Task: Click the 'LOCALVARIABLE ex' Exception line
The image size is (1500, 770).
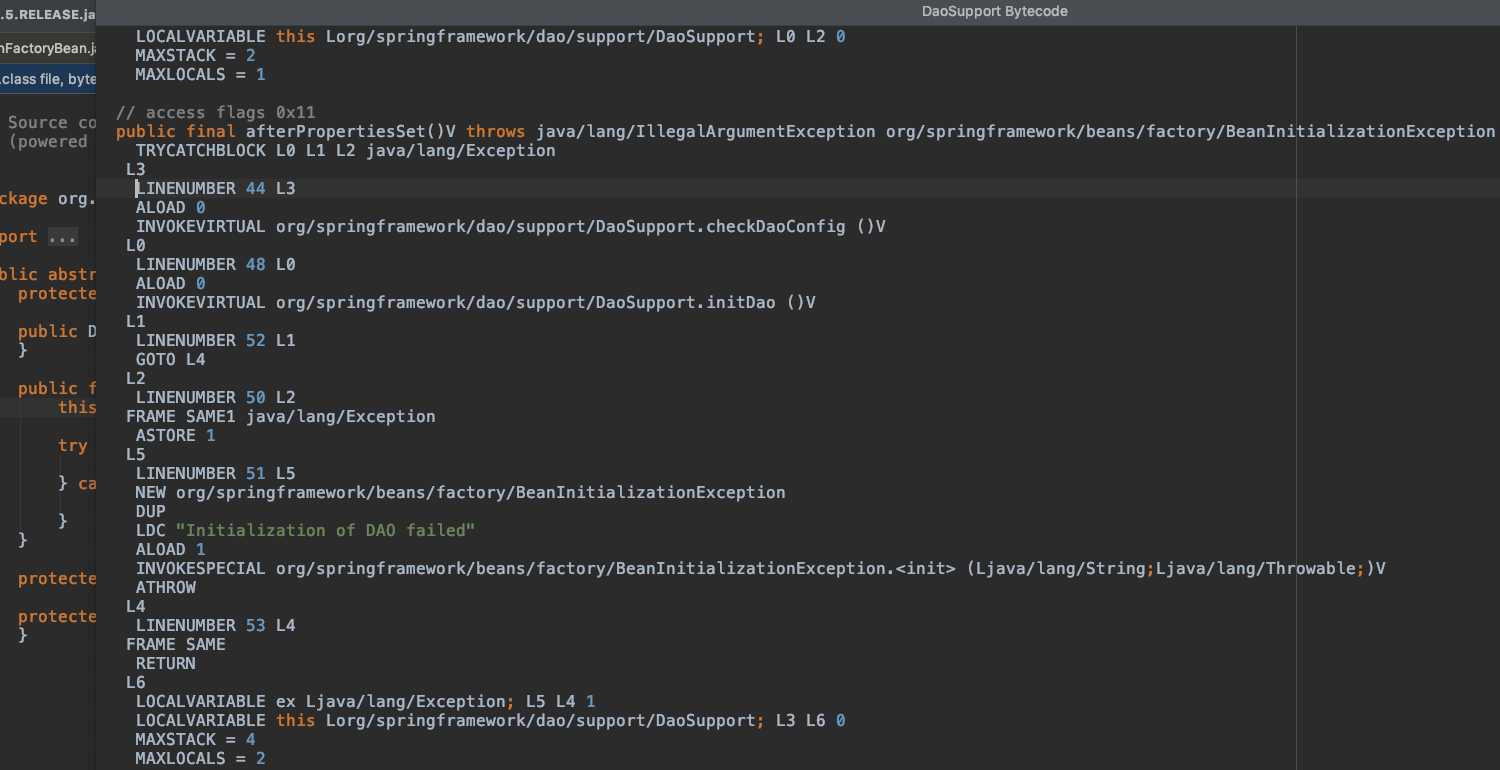Action: coord(365,701)
